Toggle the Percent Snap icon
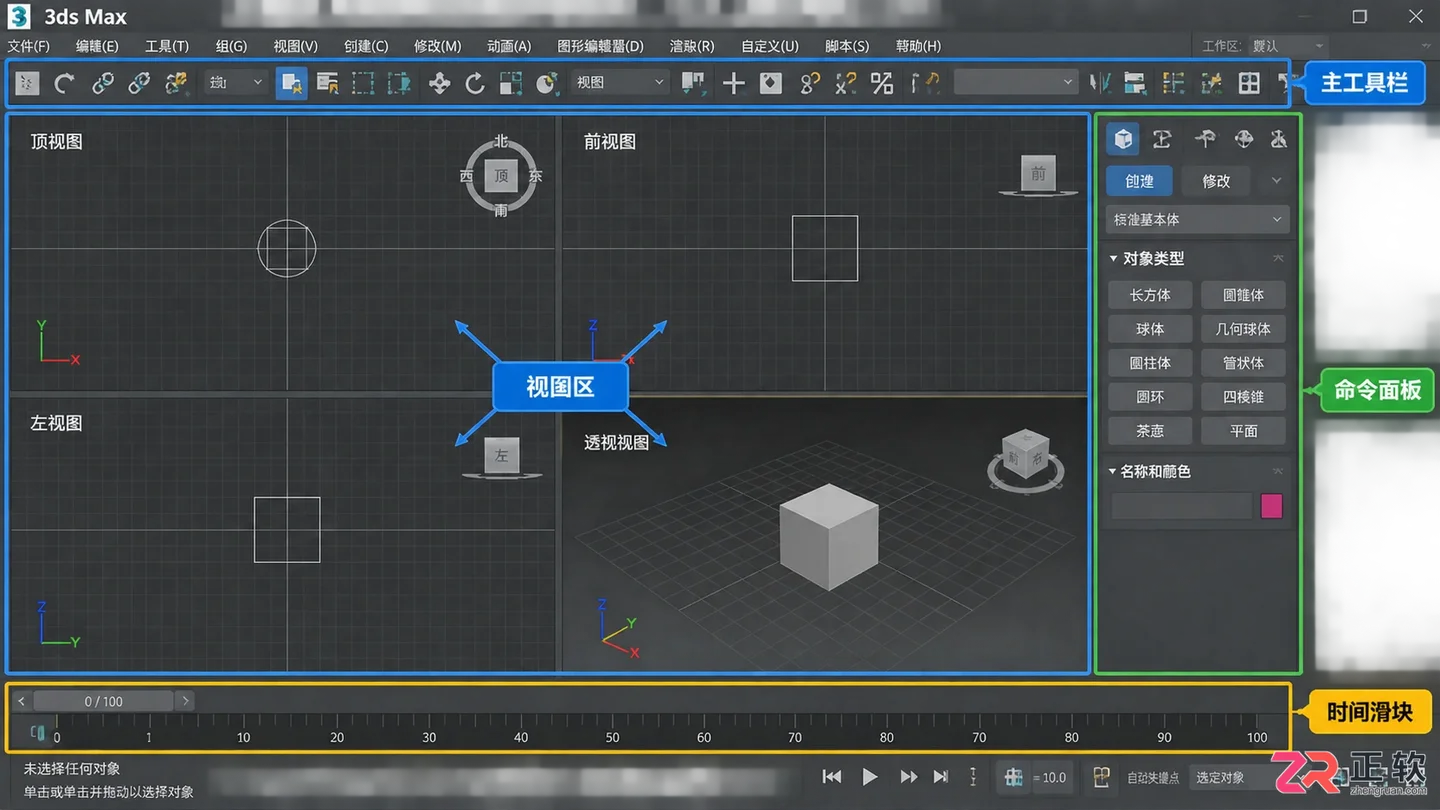The image size is (1440, 810). pyautogui.click(x=882, y=83)
